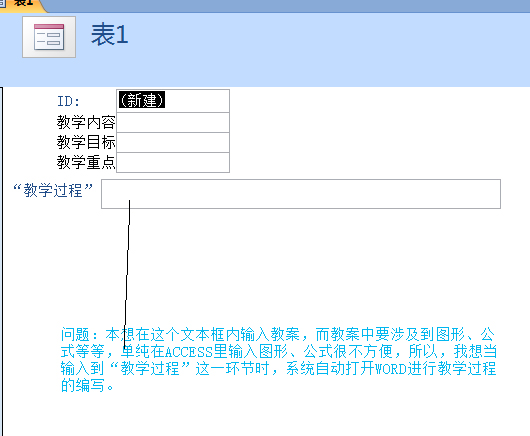Click the blue annotation line starting with 问题

pos(278,335)
